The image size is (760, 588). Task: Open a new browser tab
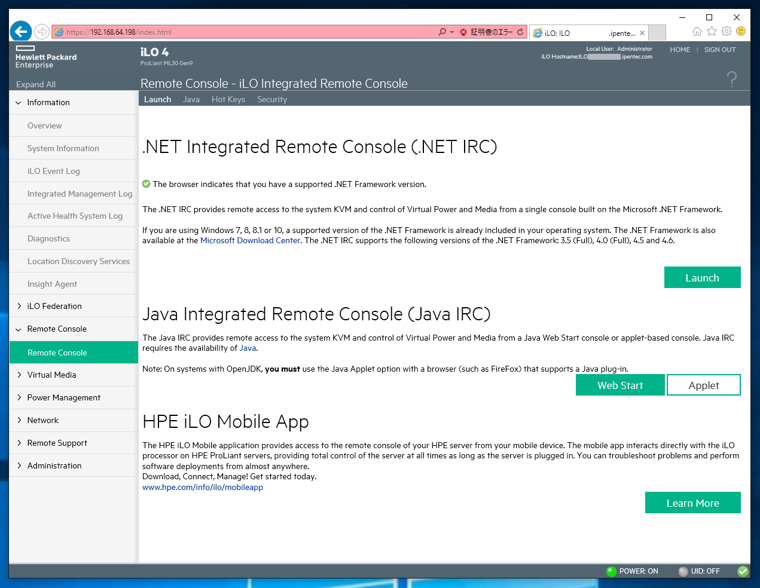coord(657,32)
